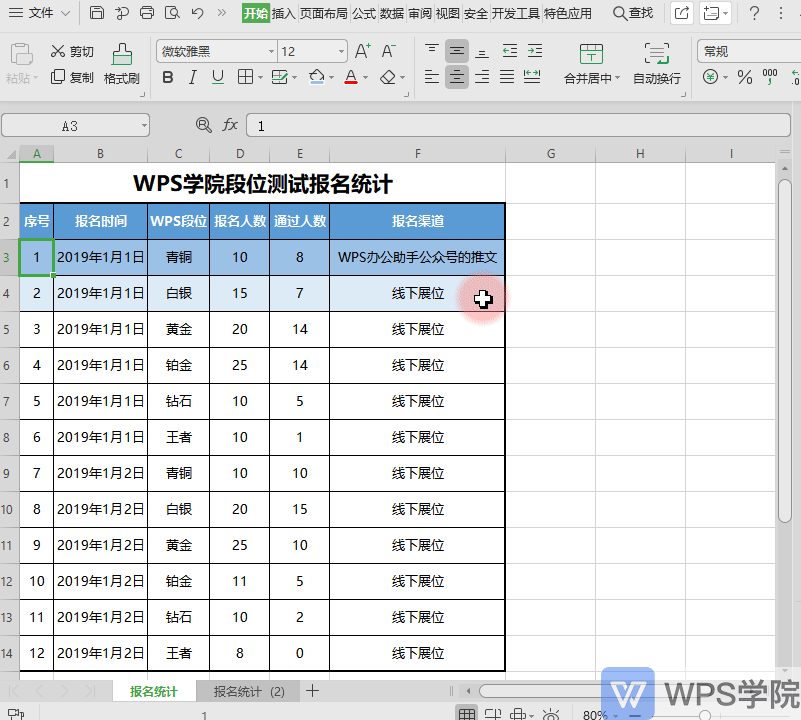Click the fx insert function icon

coord(230,125)
